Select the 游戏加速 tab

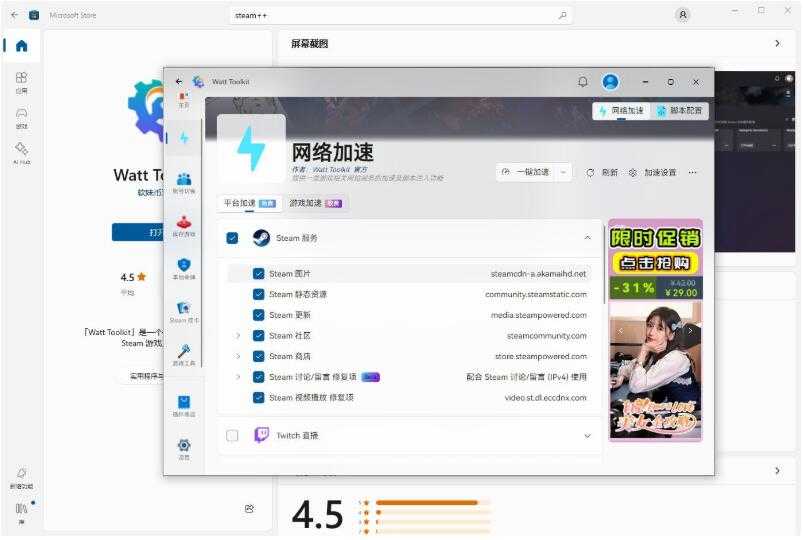tap(316, 203)
